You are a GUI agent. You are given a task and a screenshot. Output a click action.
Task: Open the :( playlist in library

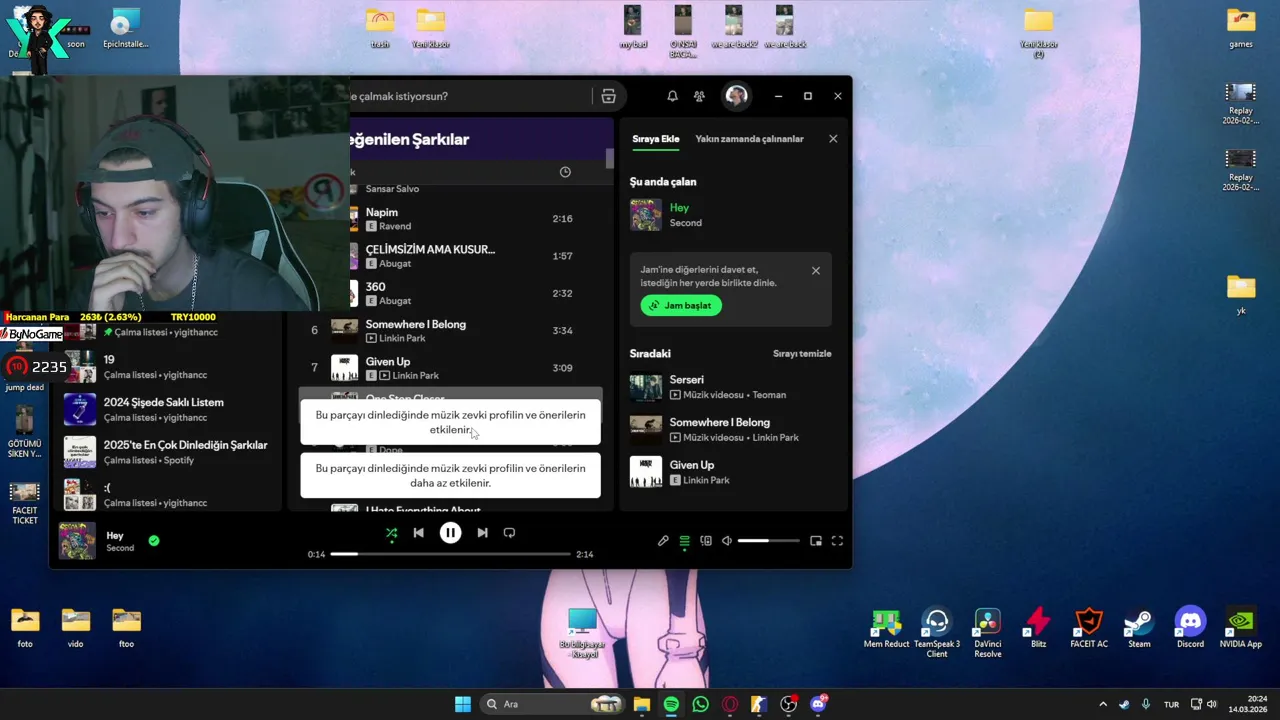pyautogui.click(x=168, y=495)
